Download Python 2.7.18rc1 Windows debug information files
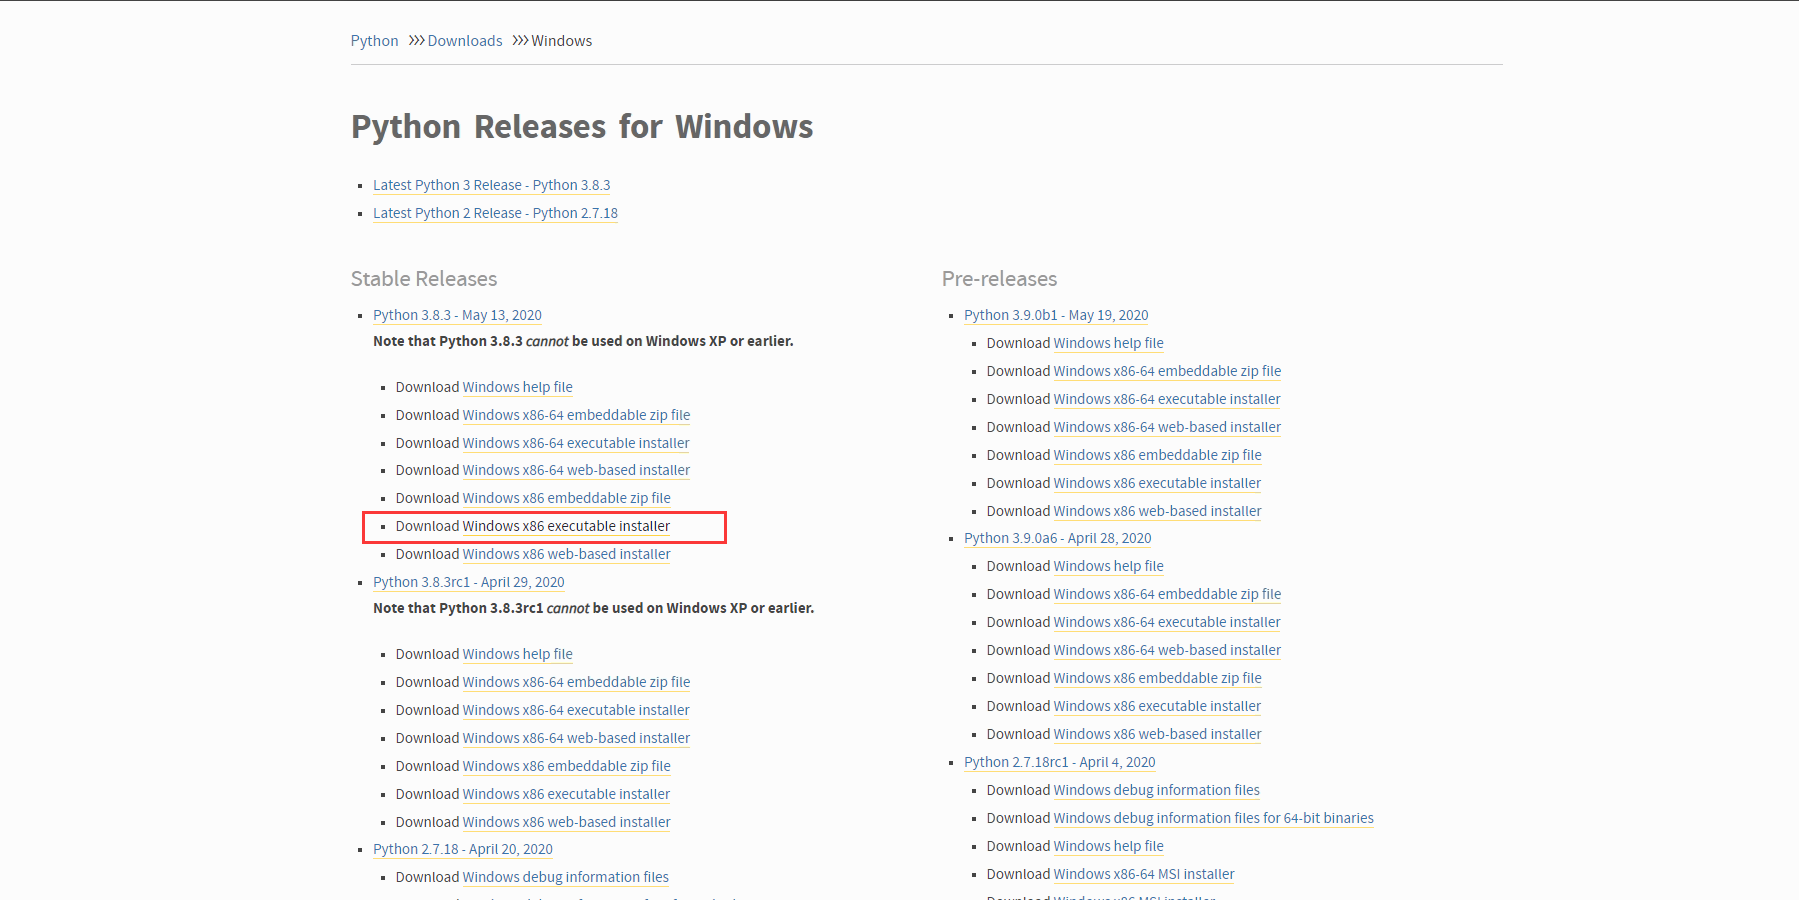This screenshot has height=900, width=1799. coord(1156,790)
